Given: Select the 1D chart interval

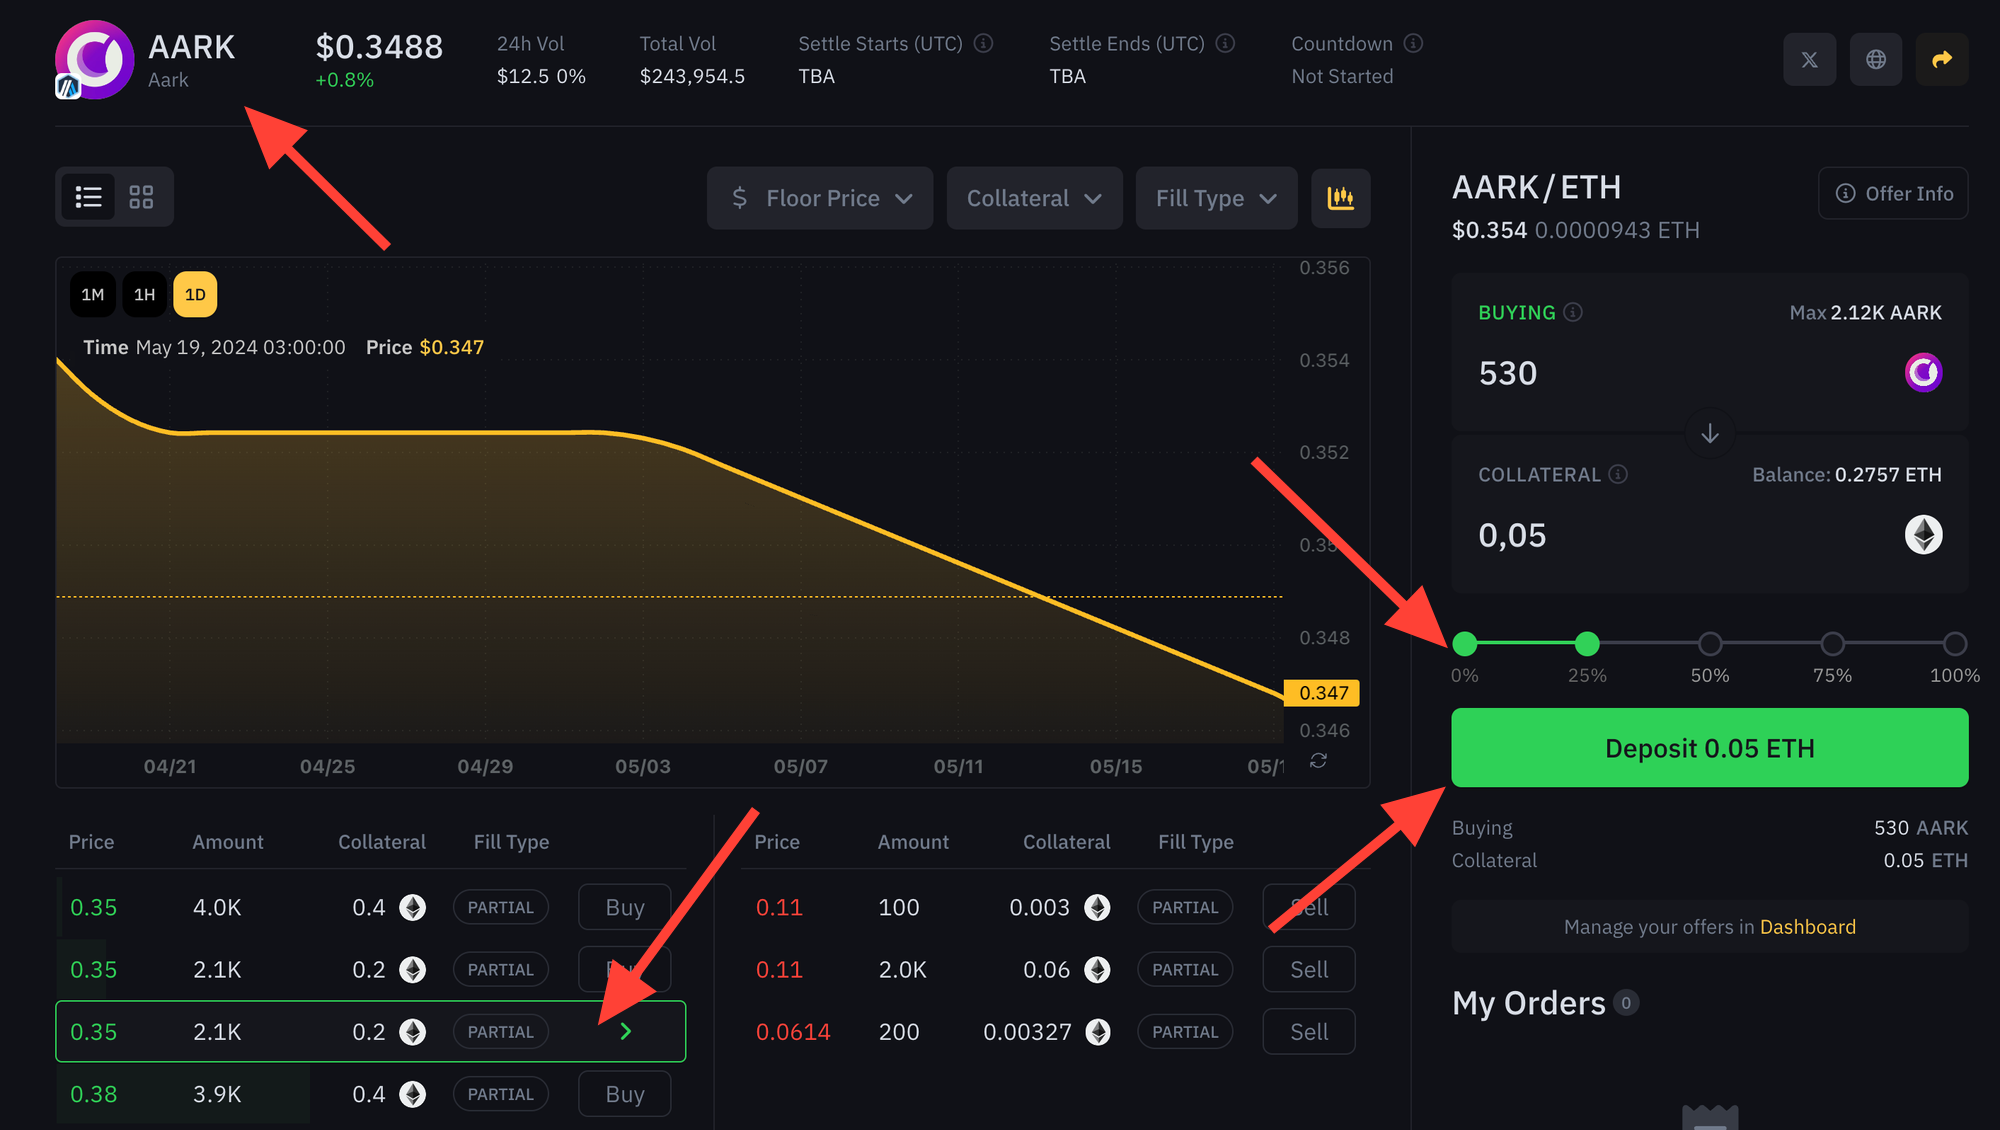Looking at the screenshot, I should click(195, 295).
